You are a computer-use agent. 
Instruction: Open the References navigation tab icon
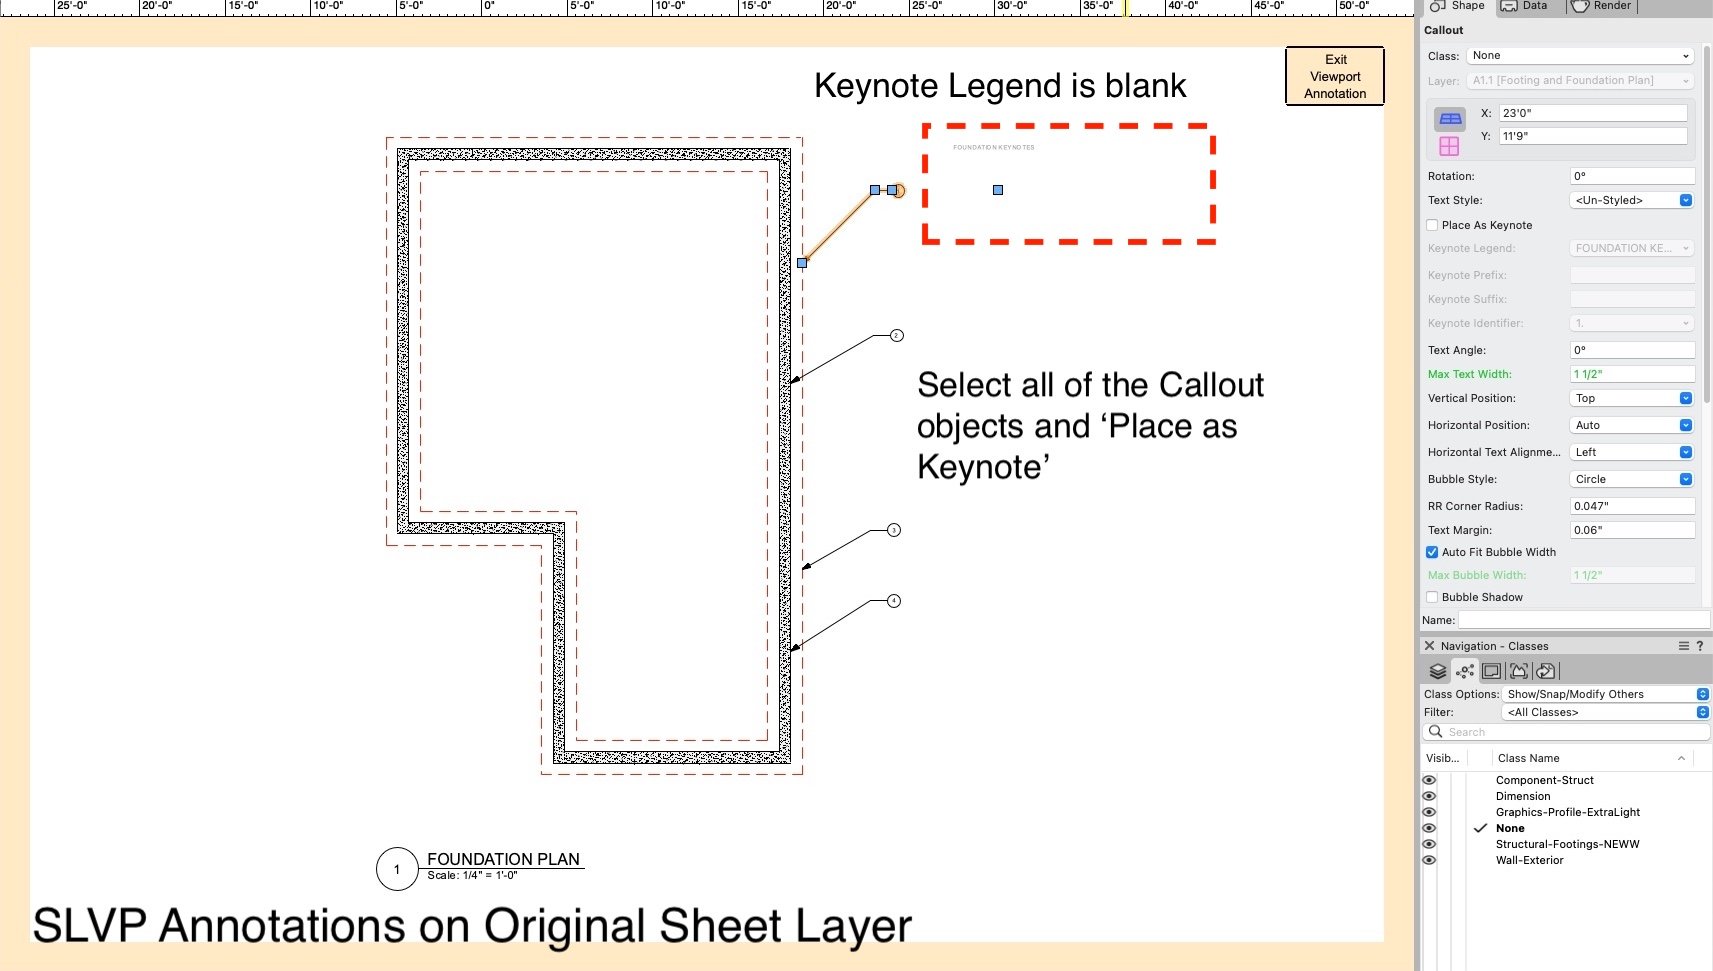click(1546, 671)
